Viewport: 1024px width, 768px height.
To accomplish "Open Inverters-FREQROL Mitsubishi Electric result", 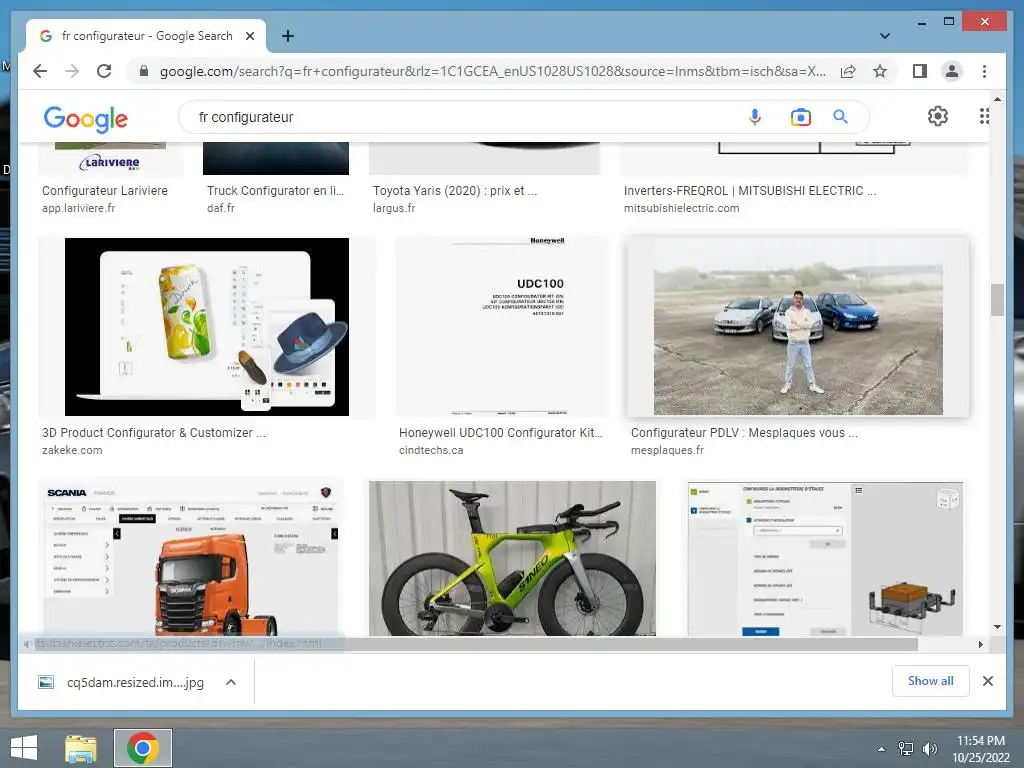I will (x=750, y=191).
